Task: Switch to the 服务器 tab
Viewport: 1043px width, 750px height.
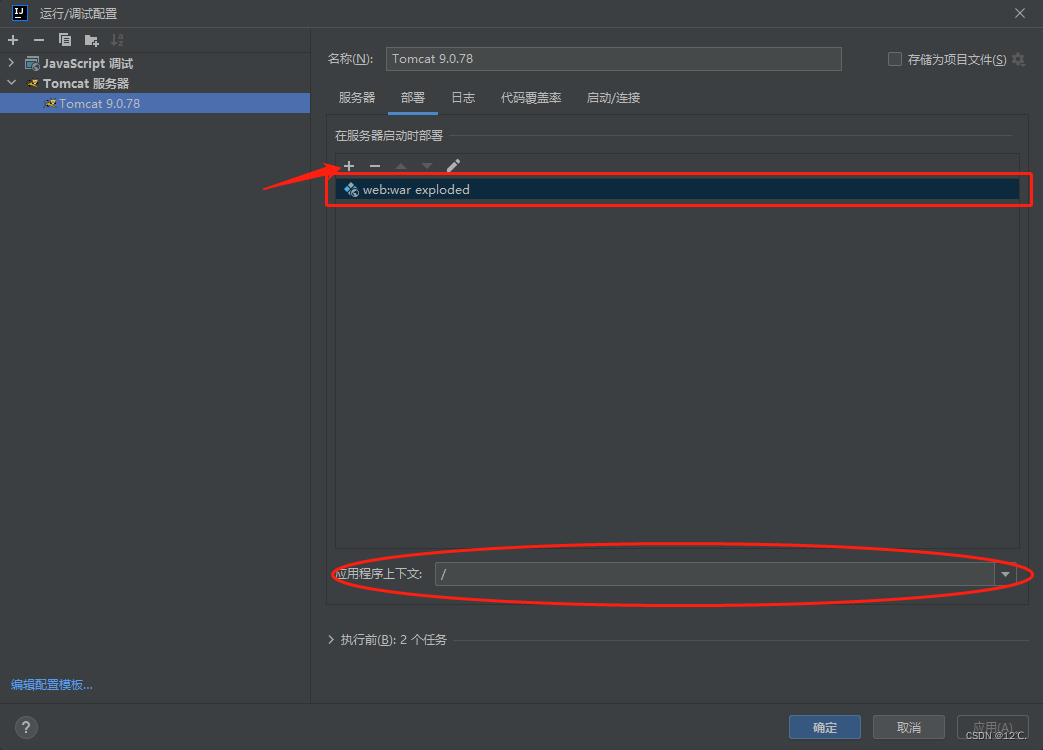Action: point(357,98)
